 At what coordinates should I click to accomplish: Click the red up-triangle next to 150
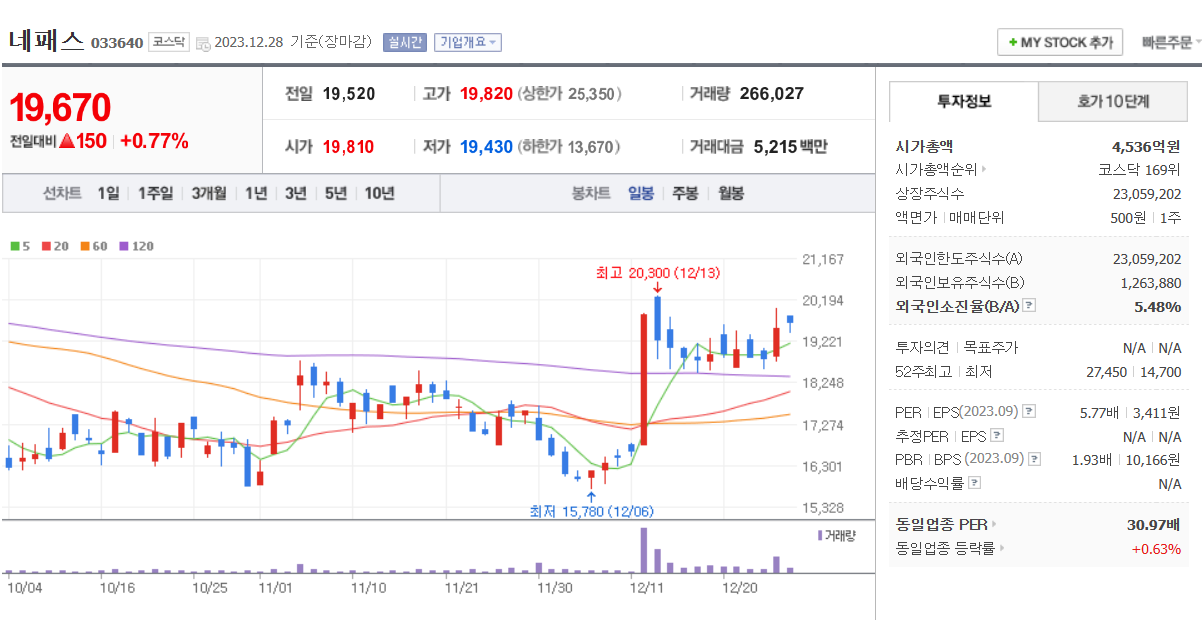(67, 141)
